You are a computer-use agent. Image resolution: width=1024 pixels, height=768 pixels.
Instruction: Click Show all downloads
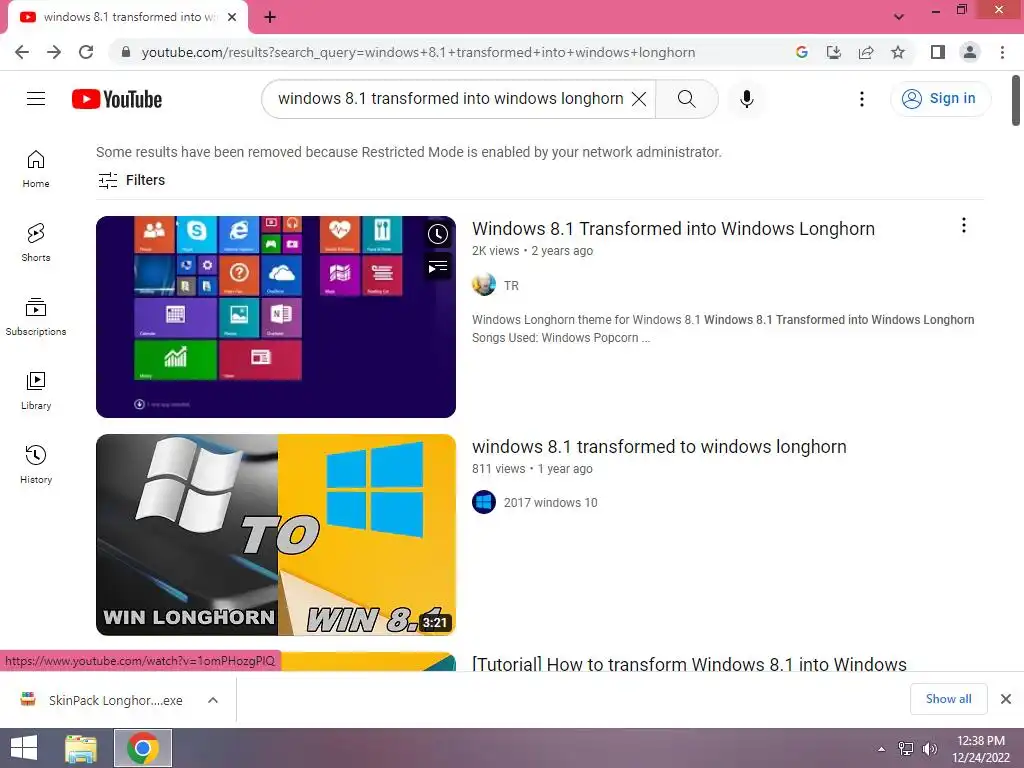click(948, 699)
